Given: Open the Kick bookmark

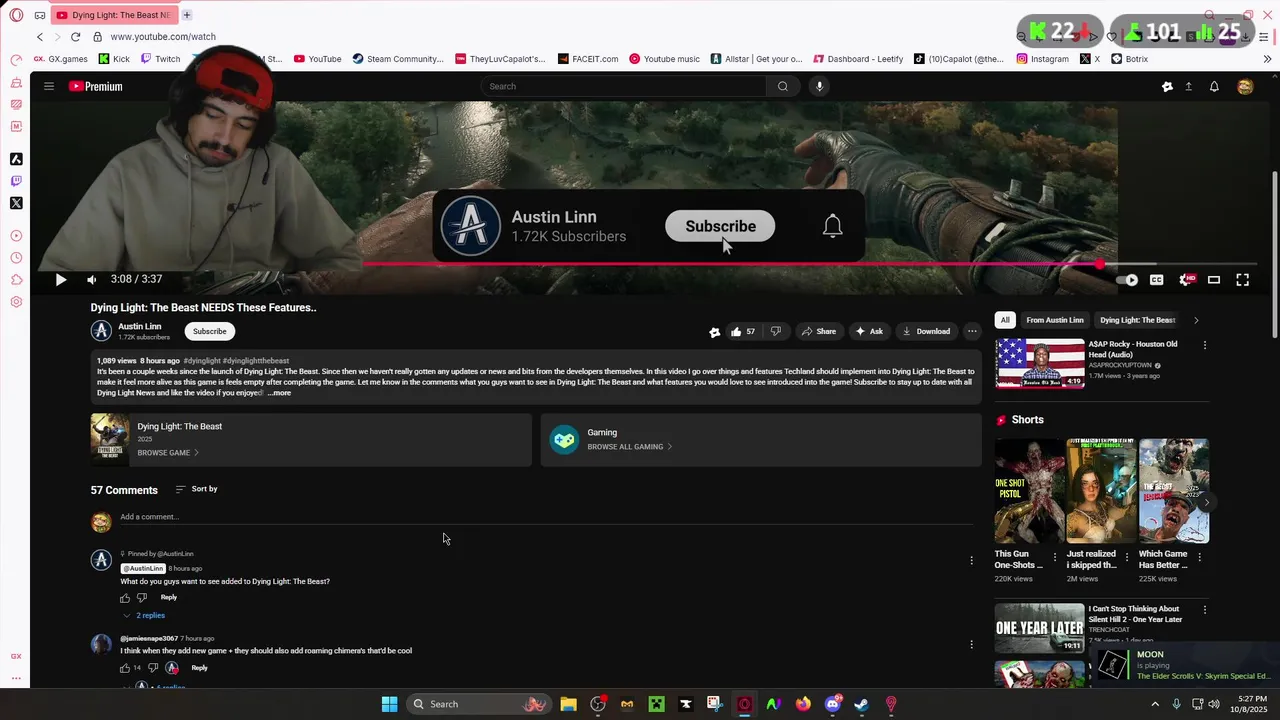Looking at the screenshot, I should pyautogui.click(x=114, y=59).
